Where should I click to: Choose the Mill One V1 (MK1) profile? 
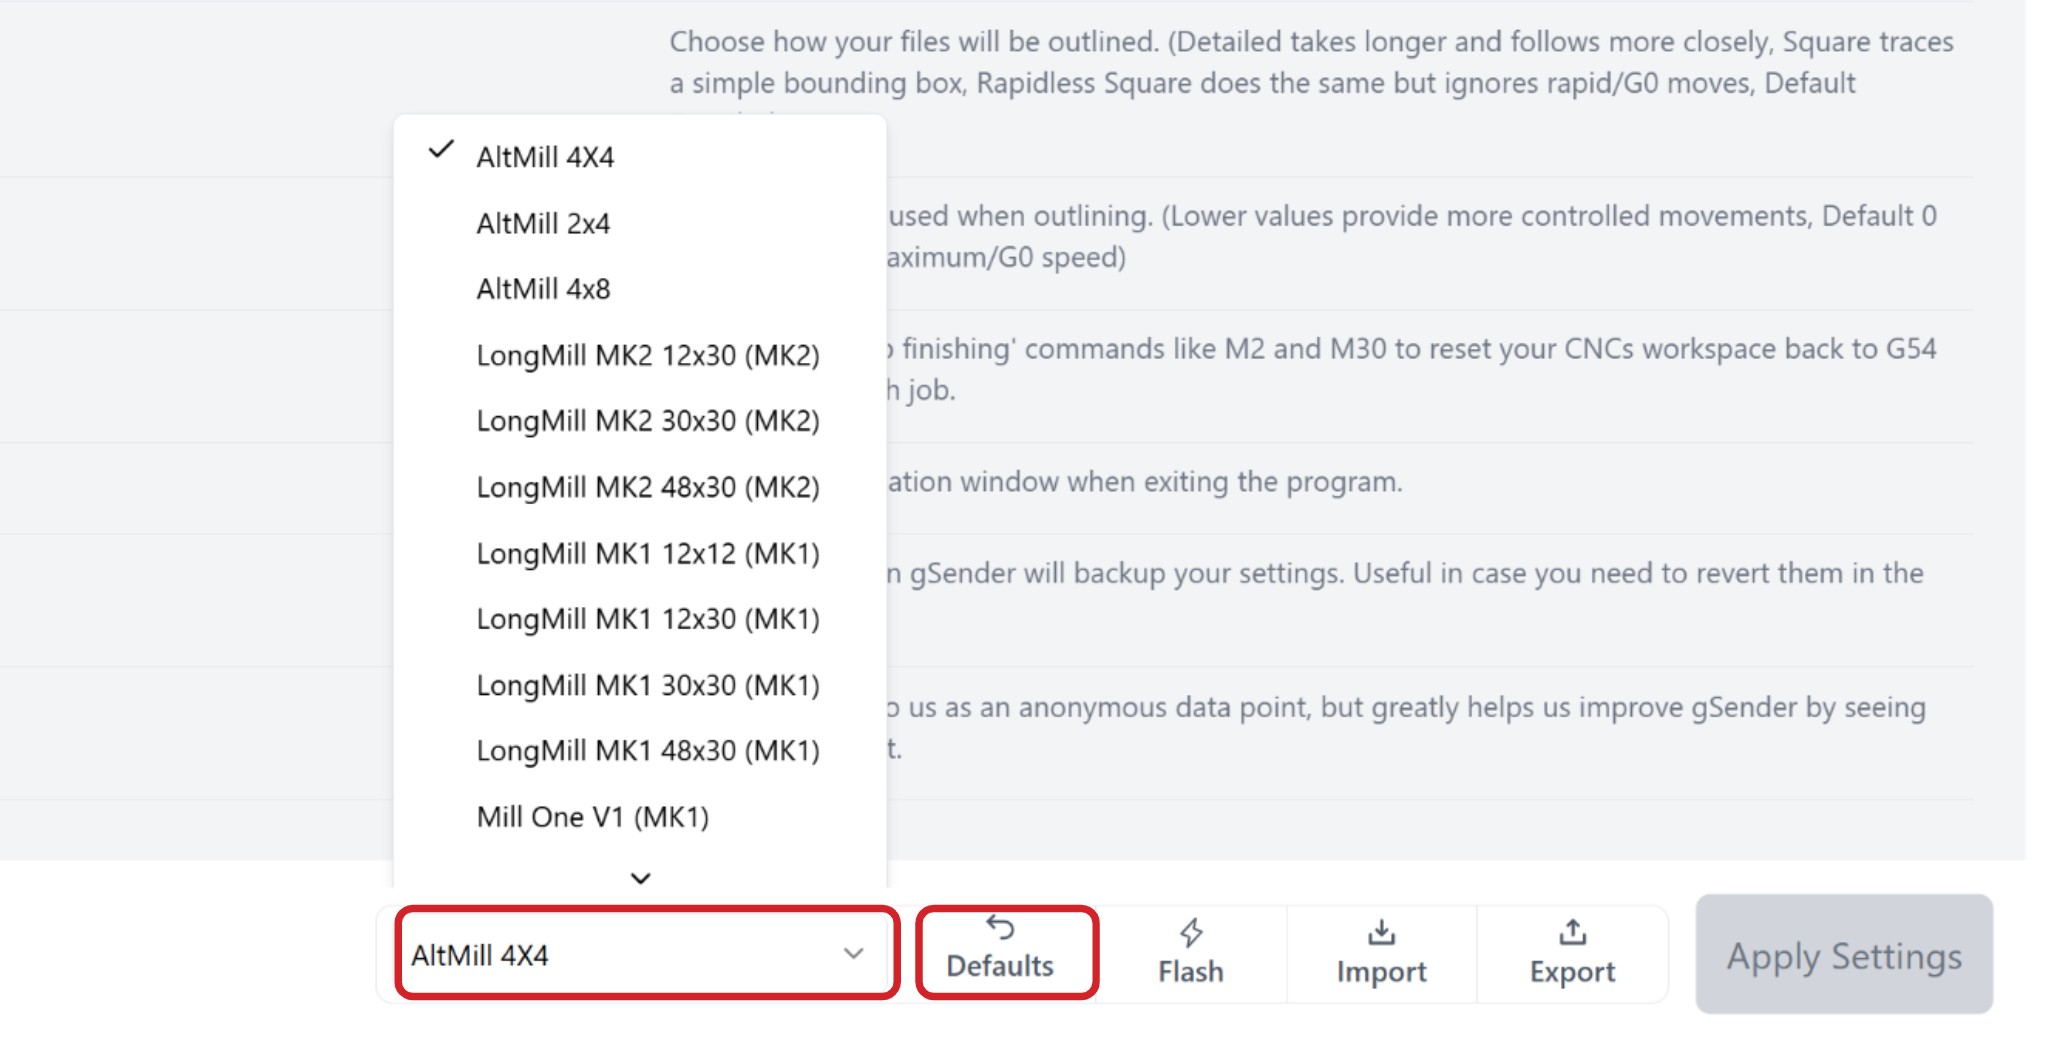[592, 817]
